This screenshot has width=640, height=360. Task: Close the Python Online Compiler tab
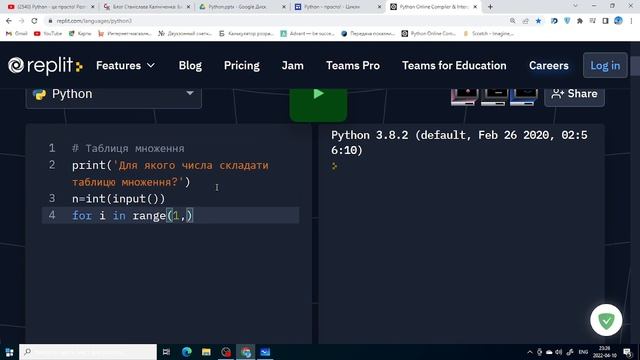point(475,7)
